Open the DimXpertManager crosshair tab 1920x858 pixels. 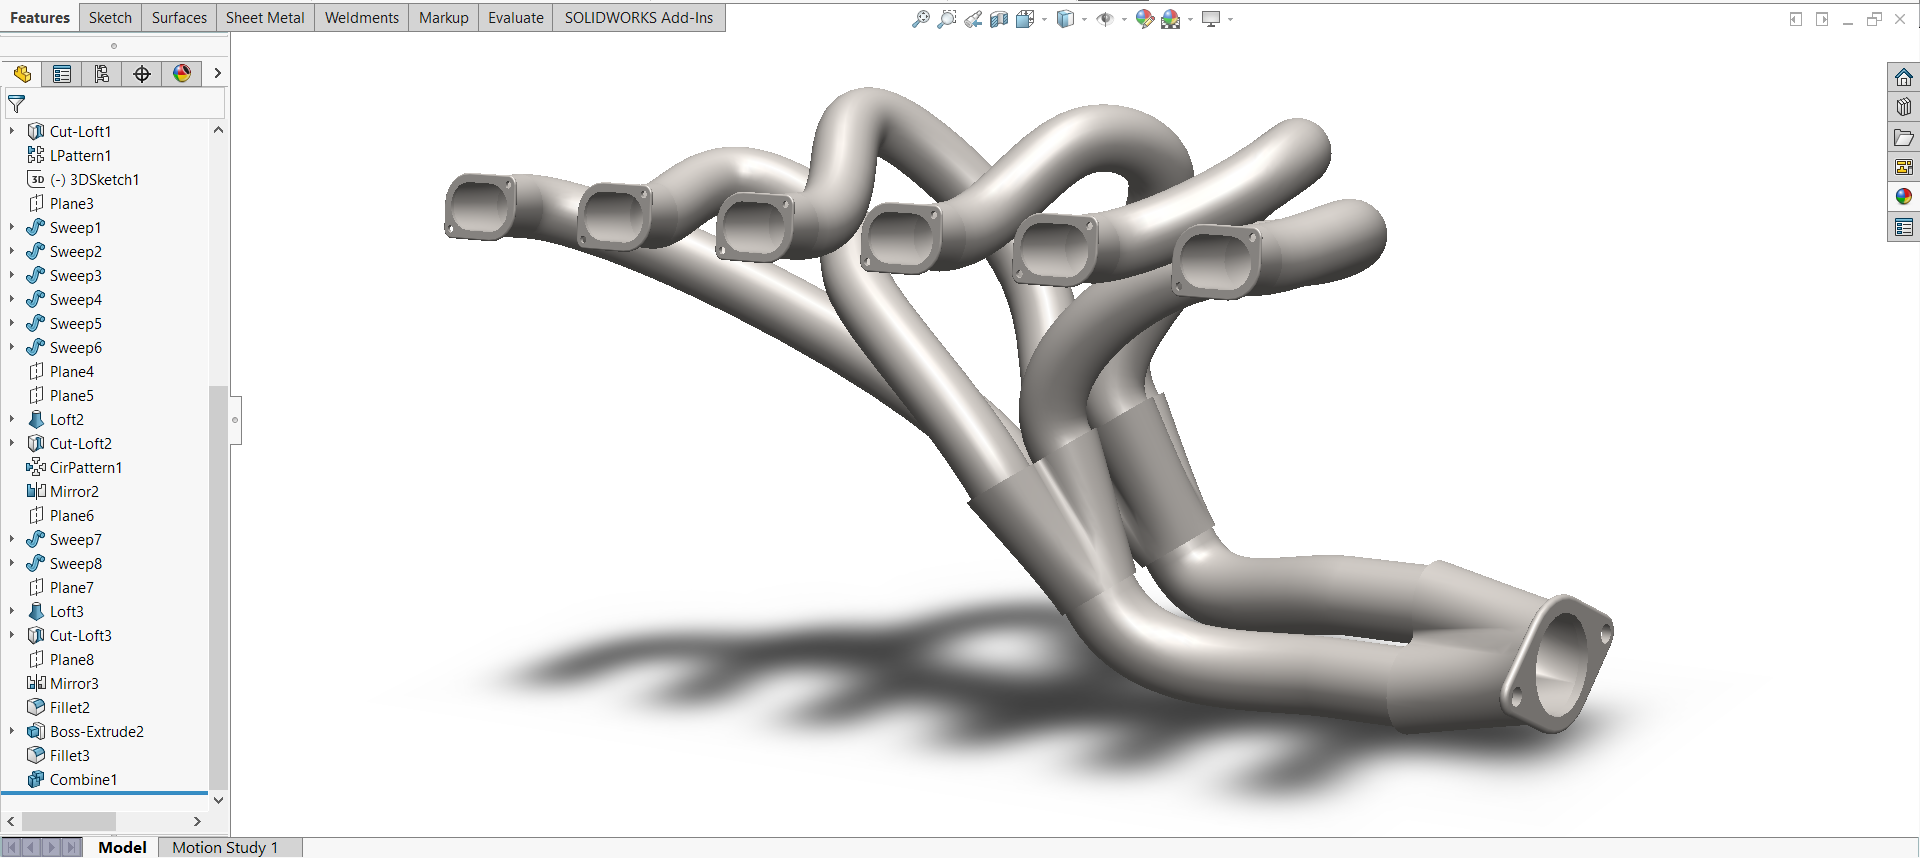[142, 74]
